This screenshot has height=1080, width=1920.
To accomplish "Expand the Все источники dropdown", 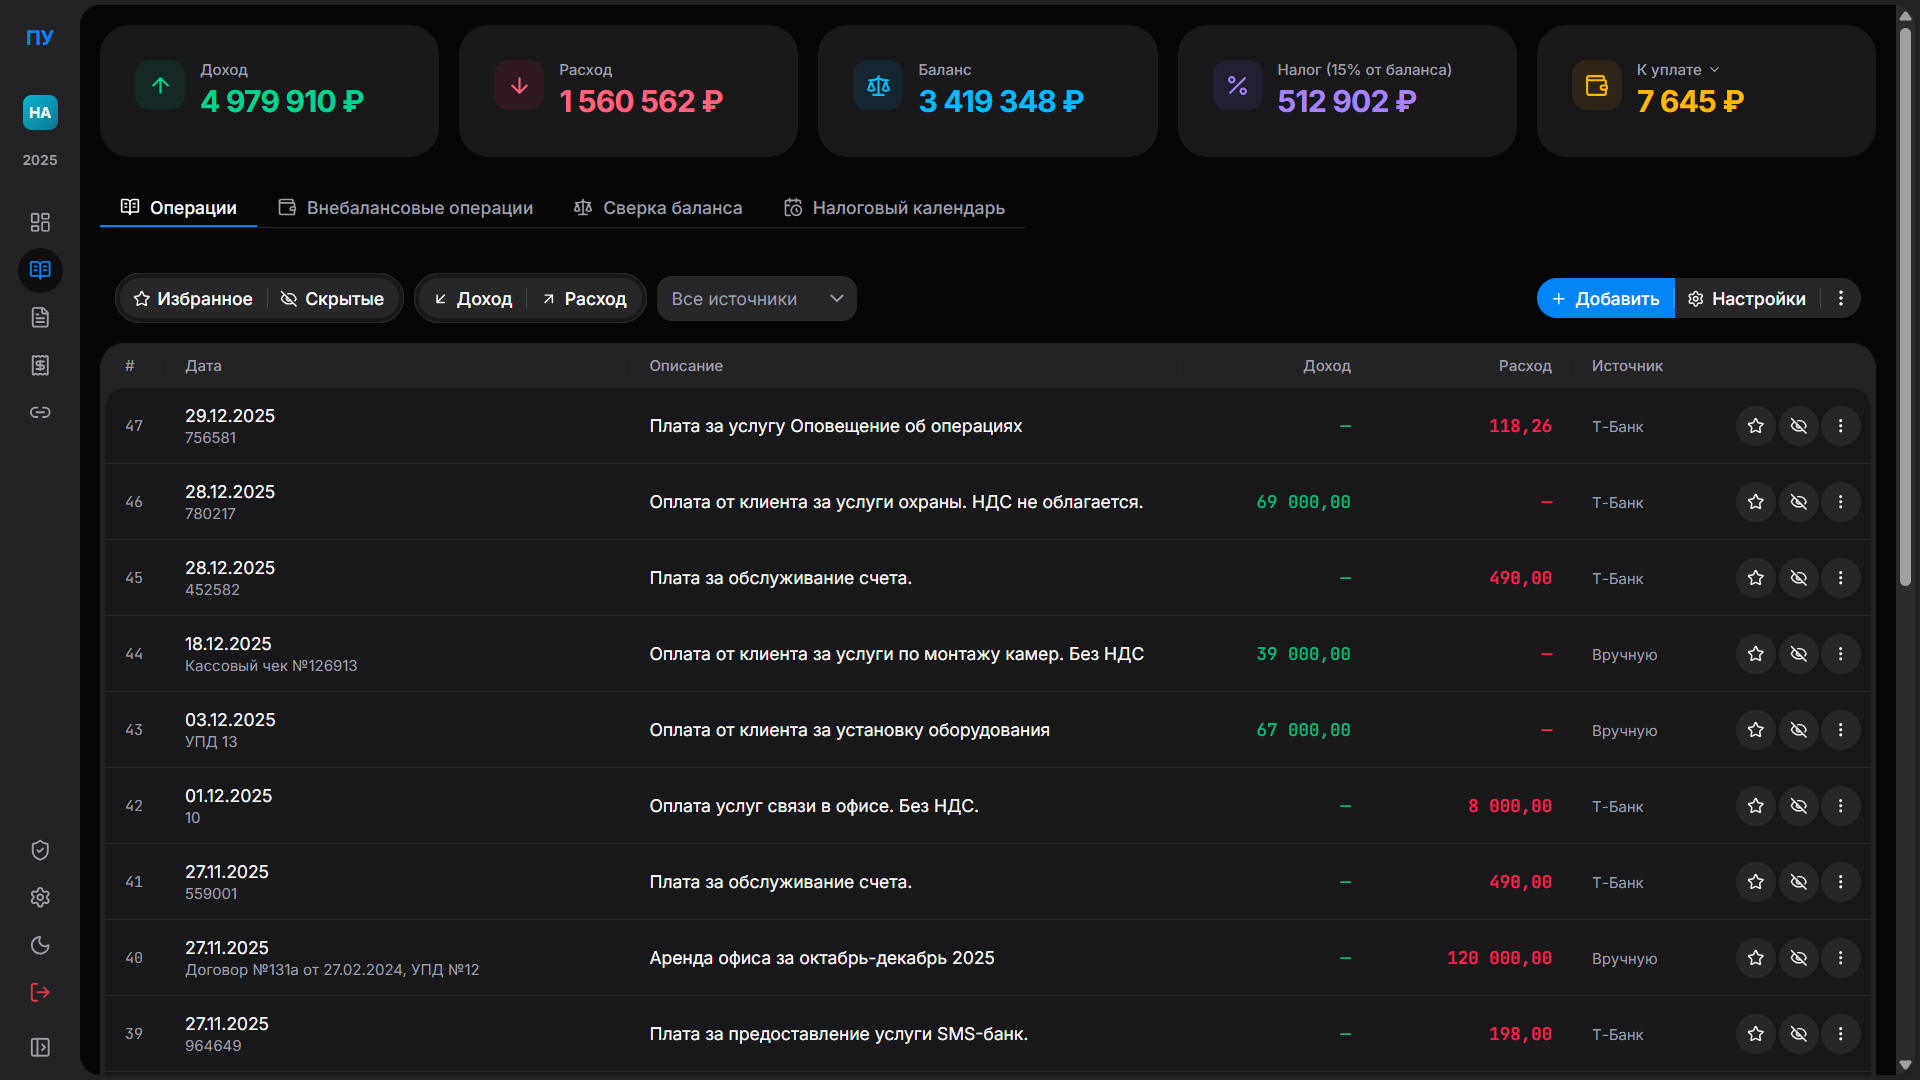I will coord(756,299).
